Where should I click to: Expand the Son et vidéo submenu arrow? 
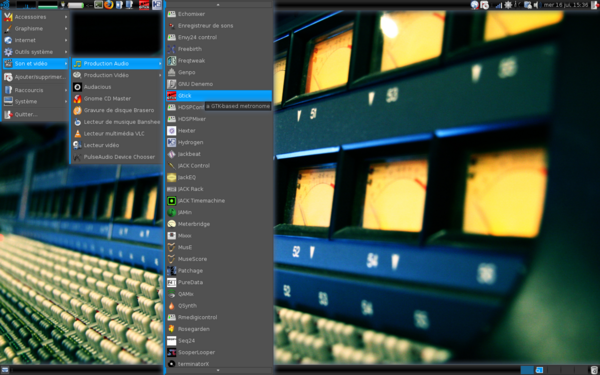66,64
